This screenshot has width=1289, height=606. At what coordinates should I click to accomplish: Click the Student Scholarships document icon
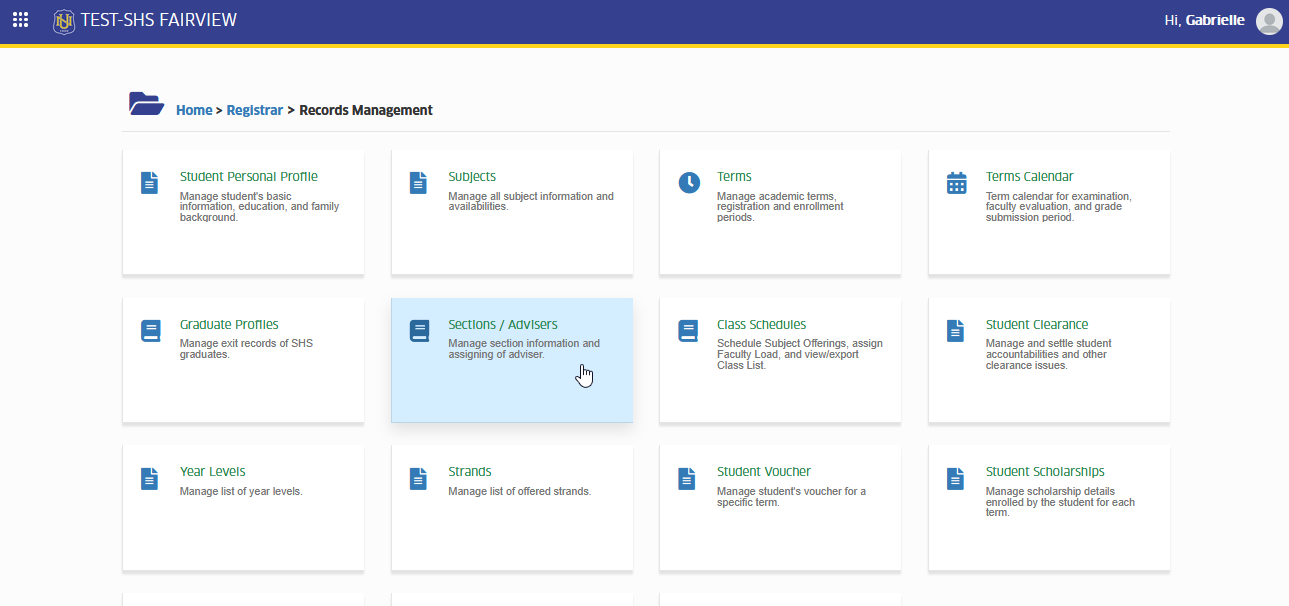coord(955,479)
